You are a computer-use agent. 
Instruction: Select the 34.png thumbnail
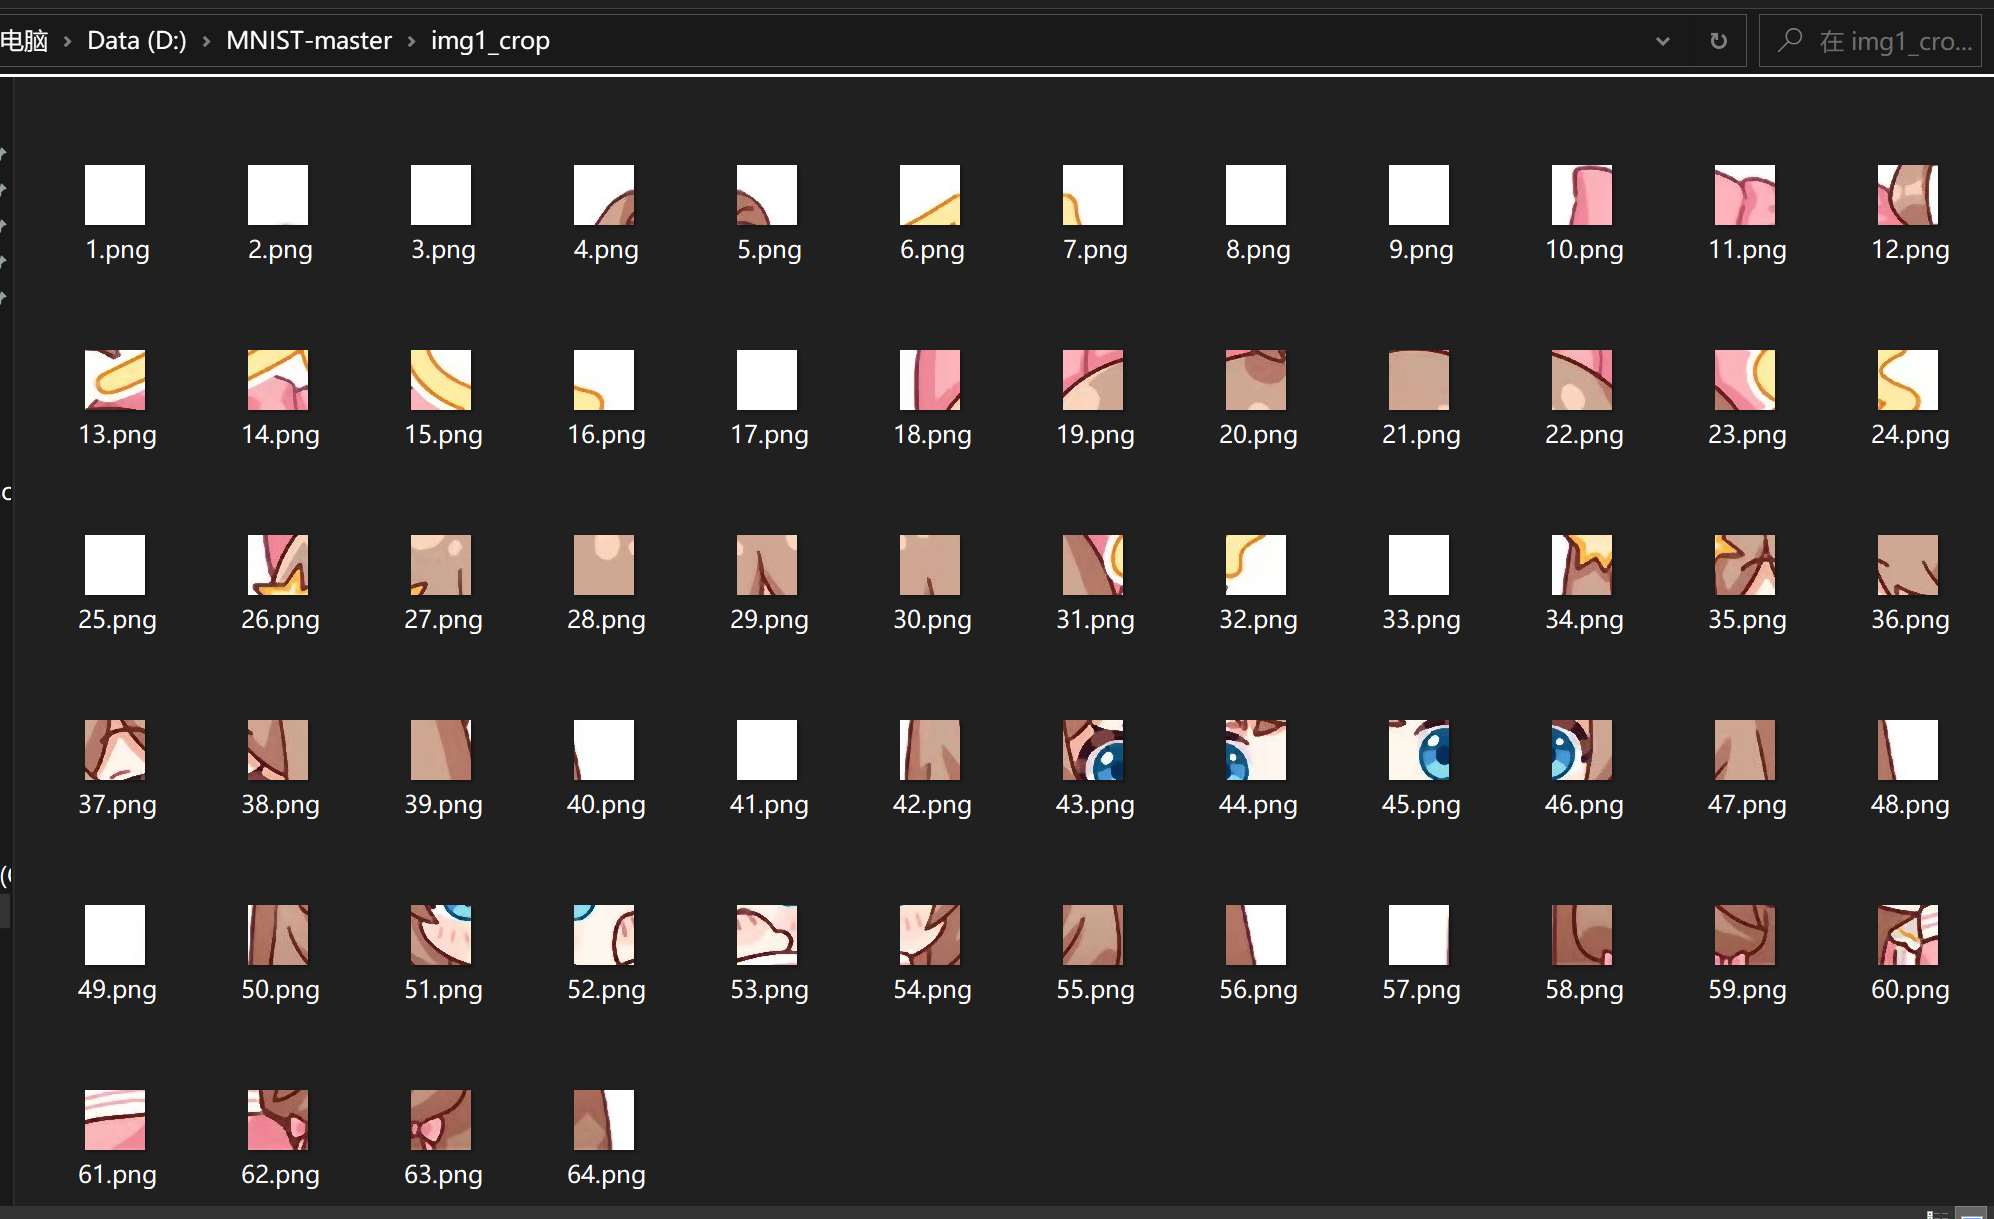point(1582,565)
